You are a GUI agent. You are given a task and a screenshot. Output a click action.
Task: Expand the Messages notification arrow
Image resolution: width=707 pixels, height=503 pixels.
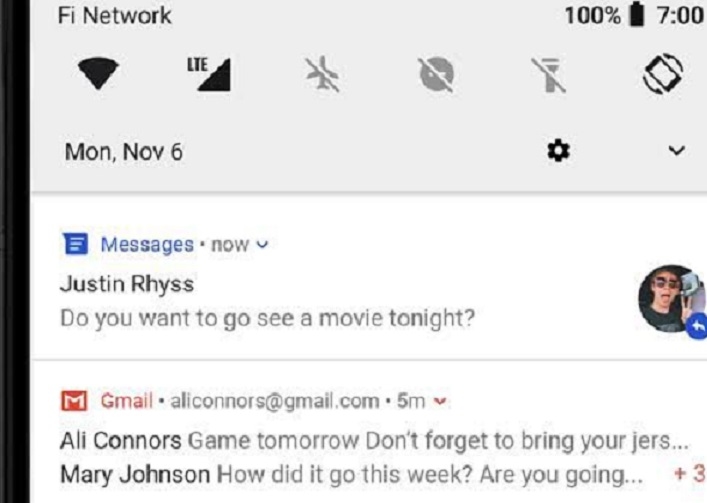(x=262, y=245)
